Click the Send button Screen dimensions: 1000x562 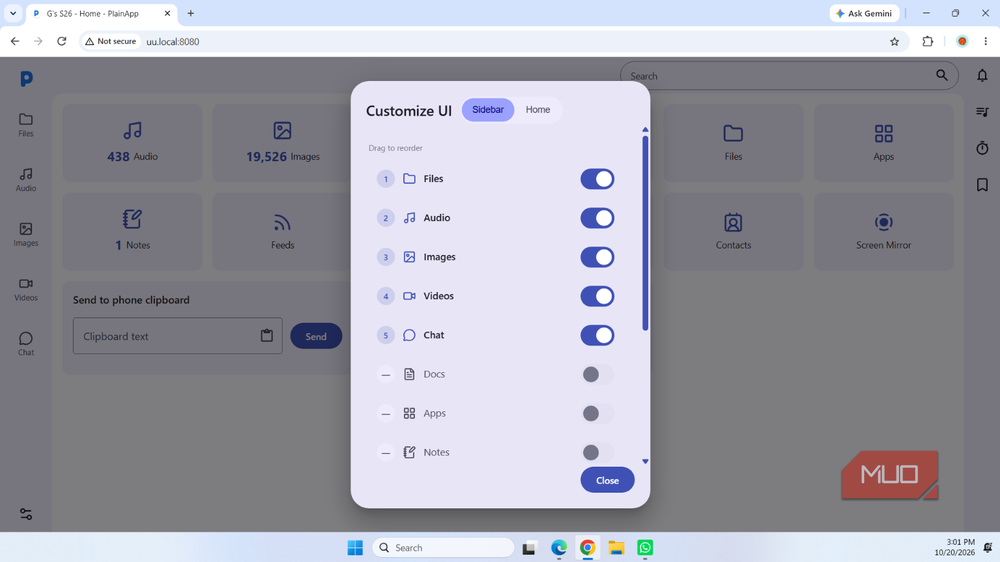(x=316, y=336)
